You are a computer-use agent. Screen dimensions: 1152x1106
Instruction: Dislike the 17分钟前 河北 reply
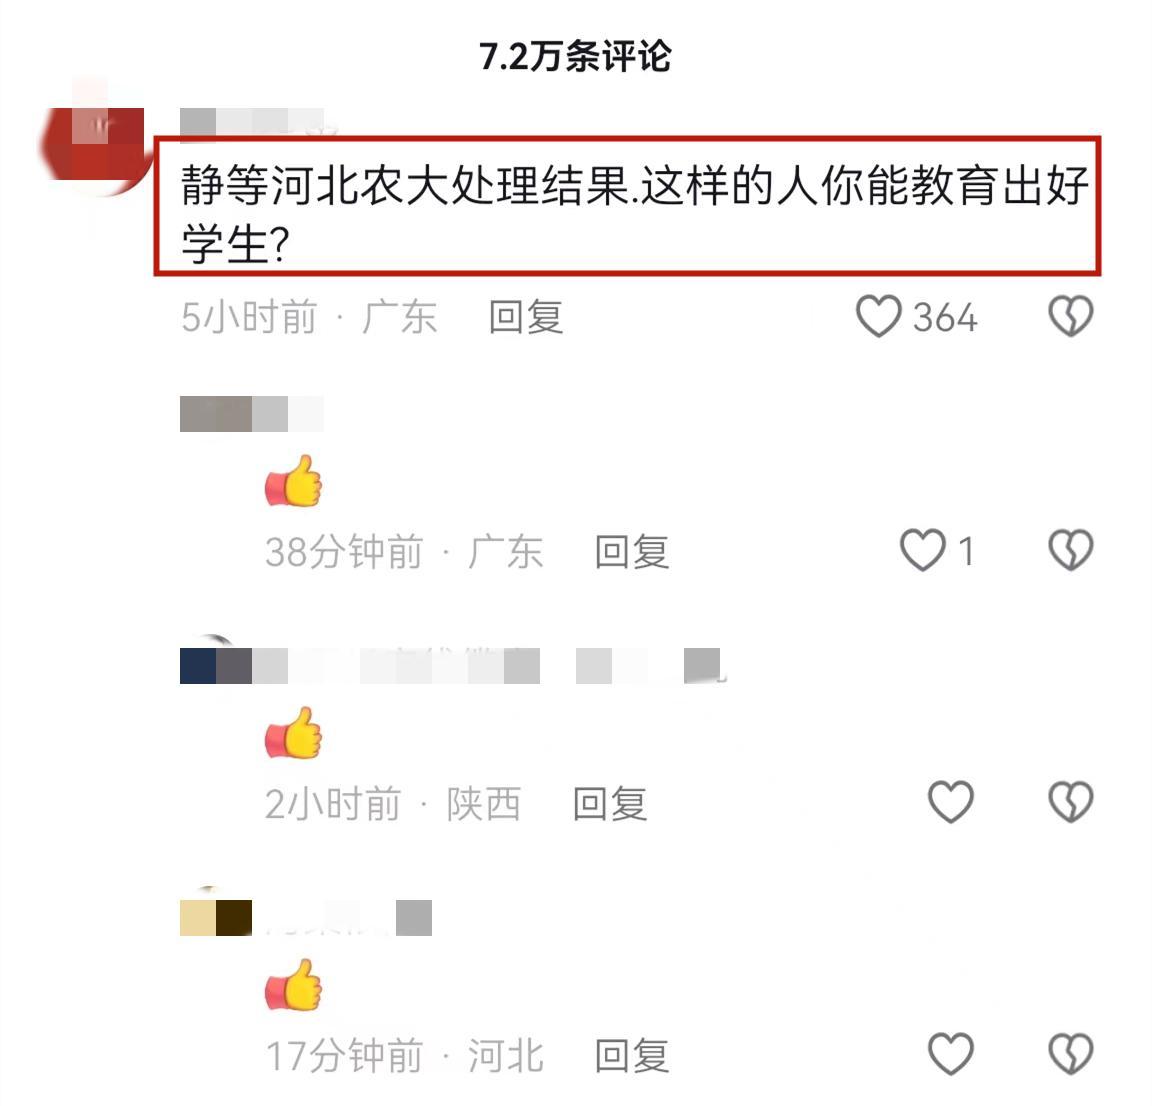point(1070,1054)
